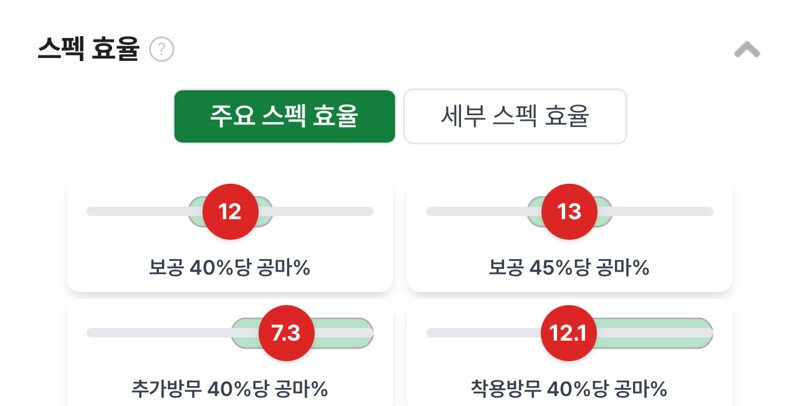Image resolution: width=800 pixels, height=406 pixels.
Task: Select the 보공 45%당 공마% label
Action: [x=569, y=267]
